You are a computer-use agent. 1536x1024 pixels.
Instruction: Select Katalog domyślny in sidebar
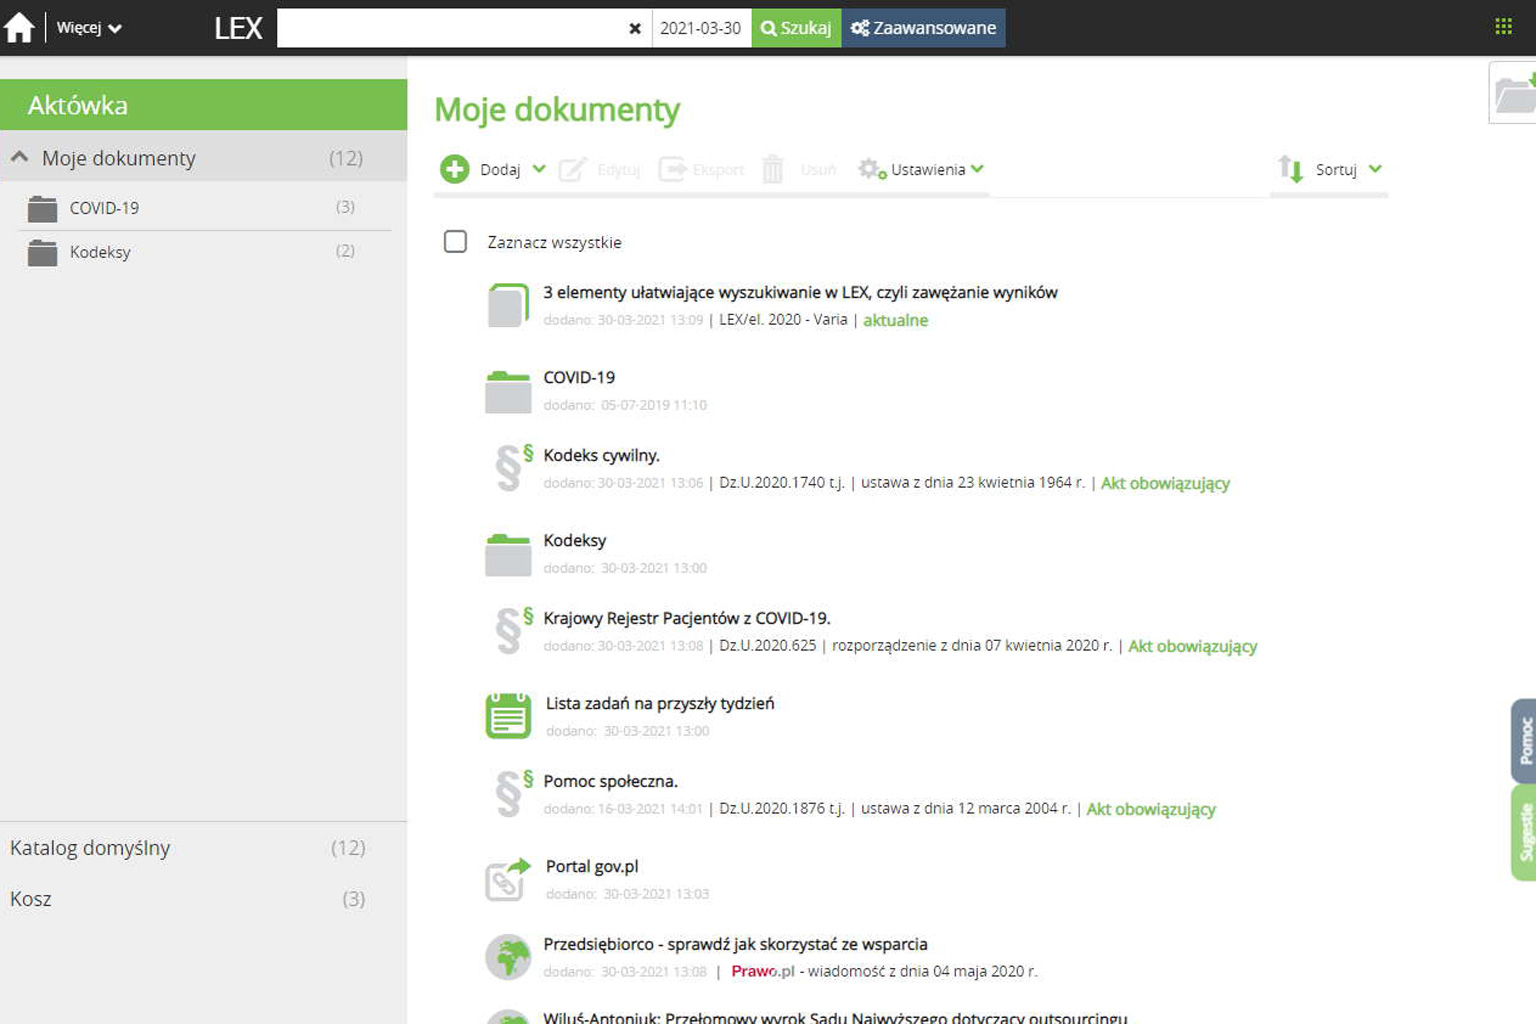point(90,848)
